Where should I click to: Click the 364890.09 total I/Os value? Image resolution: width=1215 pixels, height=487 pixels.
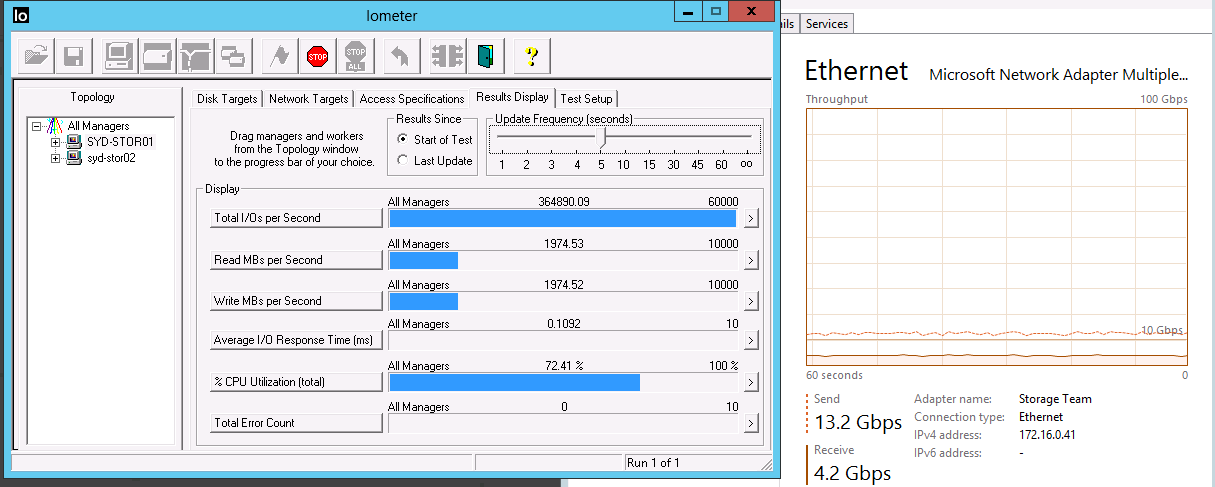tap(564, 202)
